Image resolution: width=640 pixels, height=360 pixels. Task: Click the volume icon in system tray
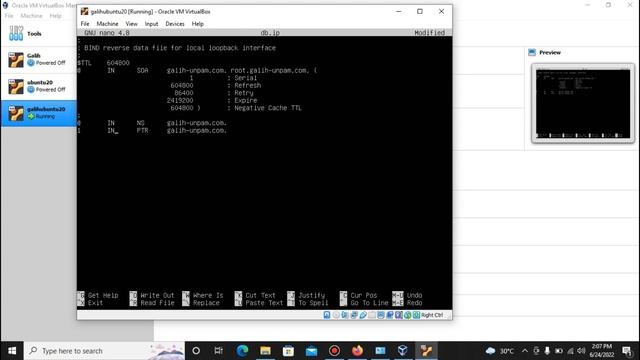[x=581, y=351]
